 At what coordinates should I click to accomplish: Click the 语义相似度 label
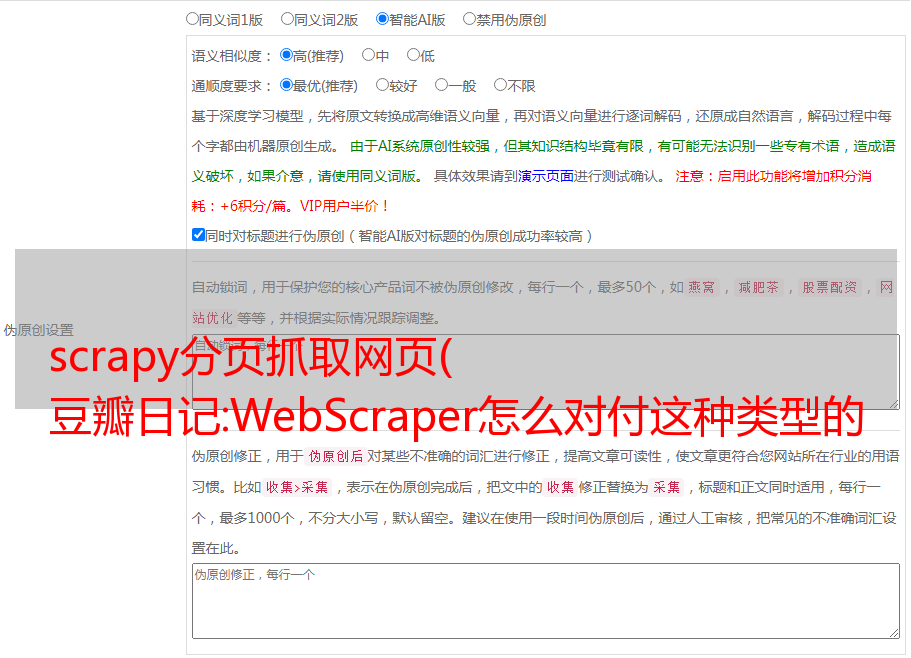232,56
